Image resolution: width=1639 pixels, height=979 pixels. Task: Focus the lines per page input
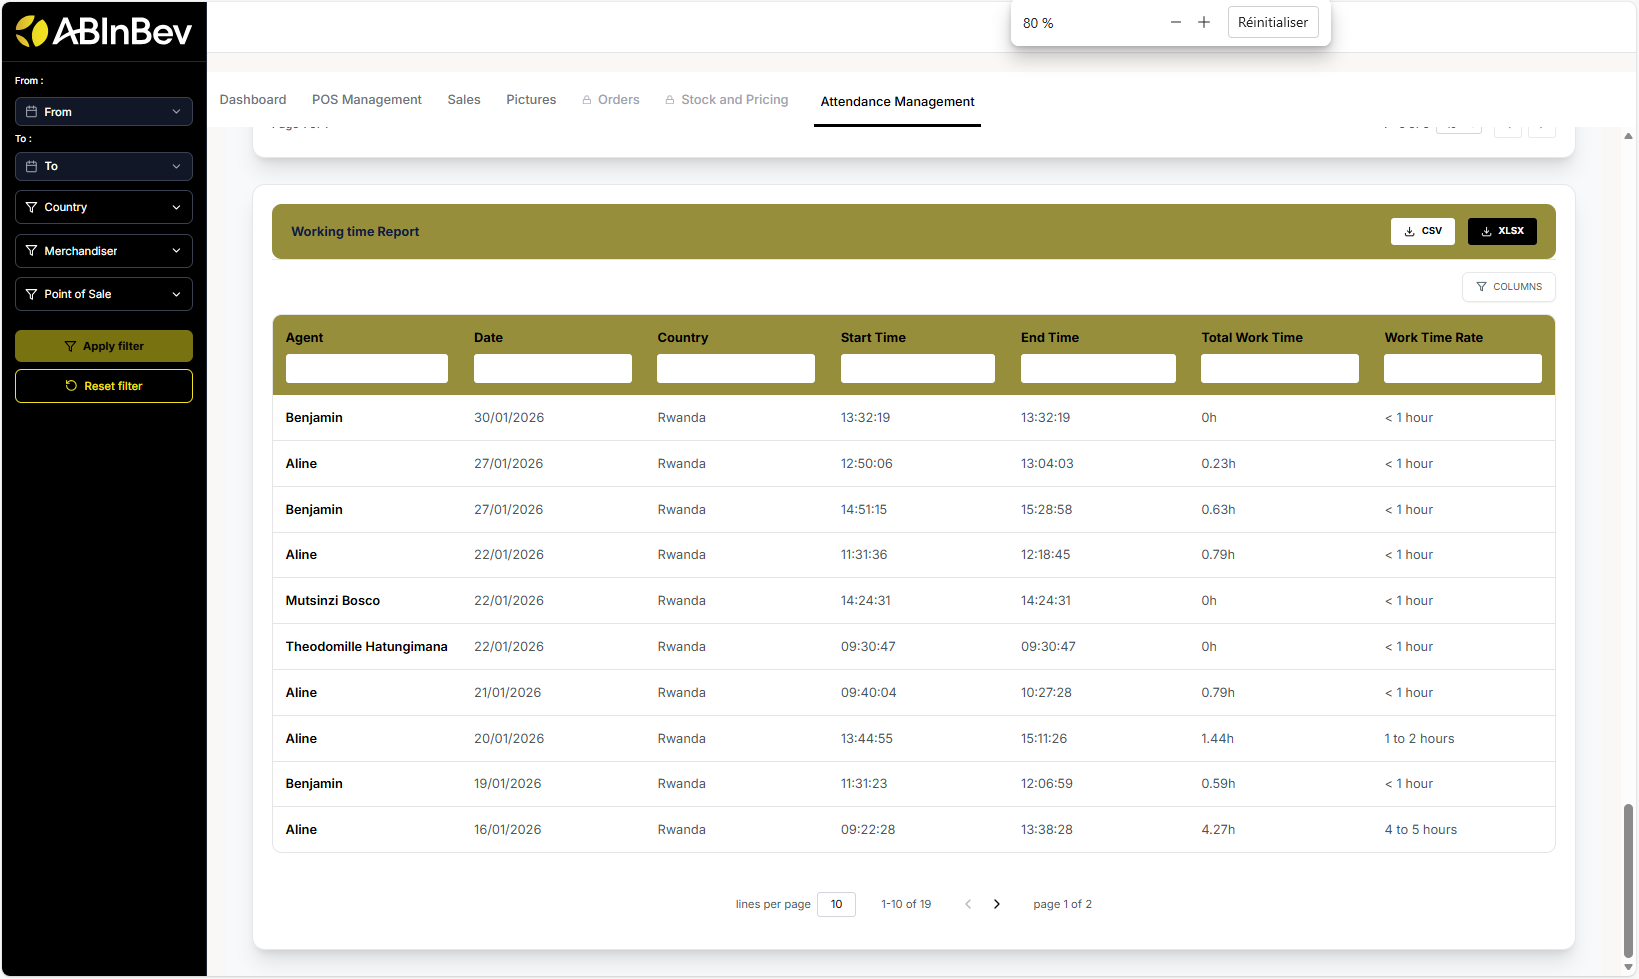[836, 904]
